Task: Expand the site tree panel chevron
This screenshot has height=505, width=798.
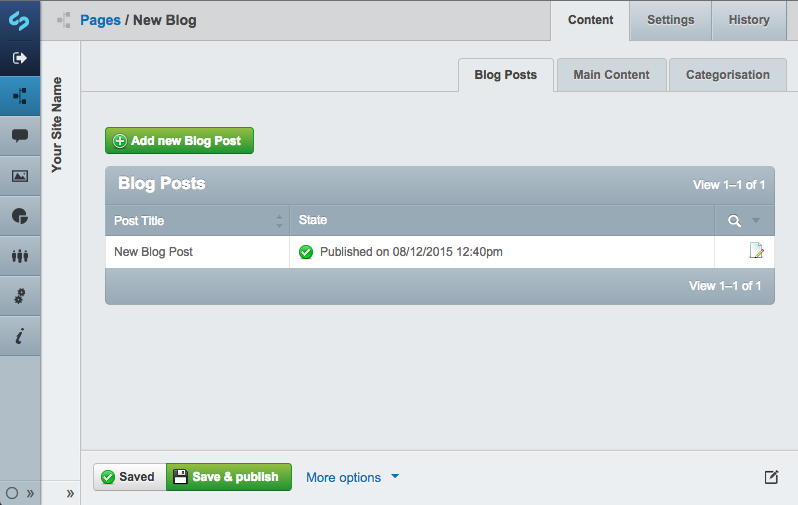Action: (x=70, y=493)
